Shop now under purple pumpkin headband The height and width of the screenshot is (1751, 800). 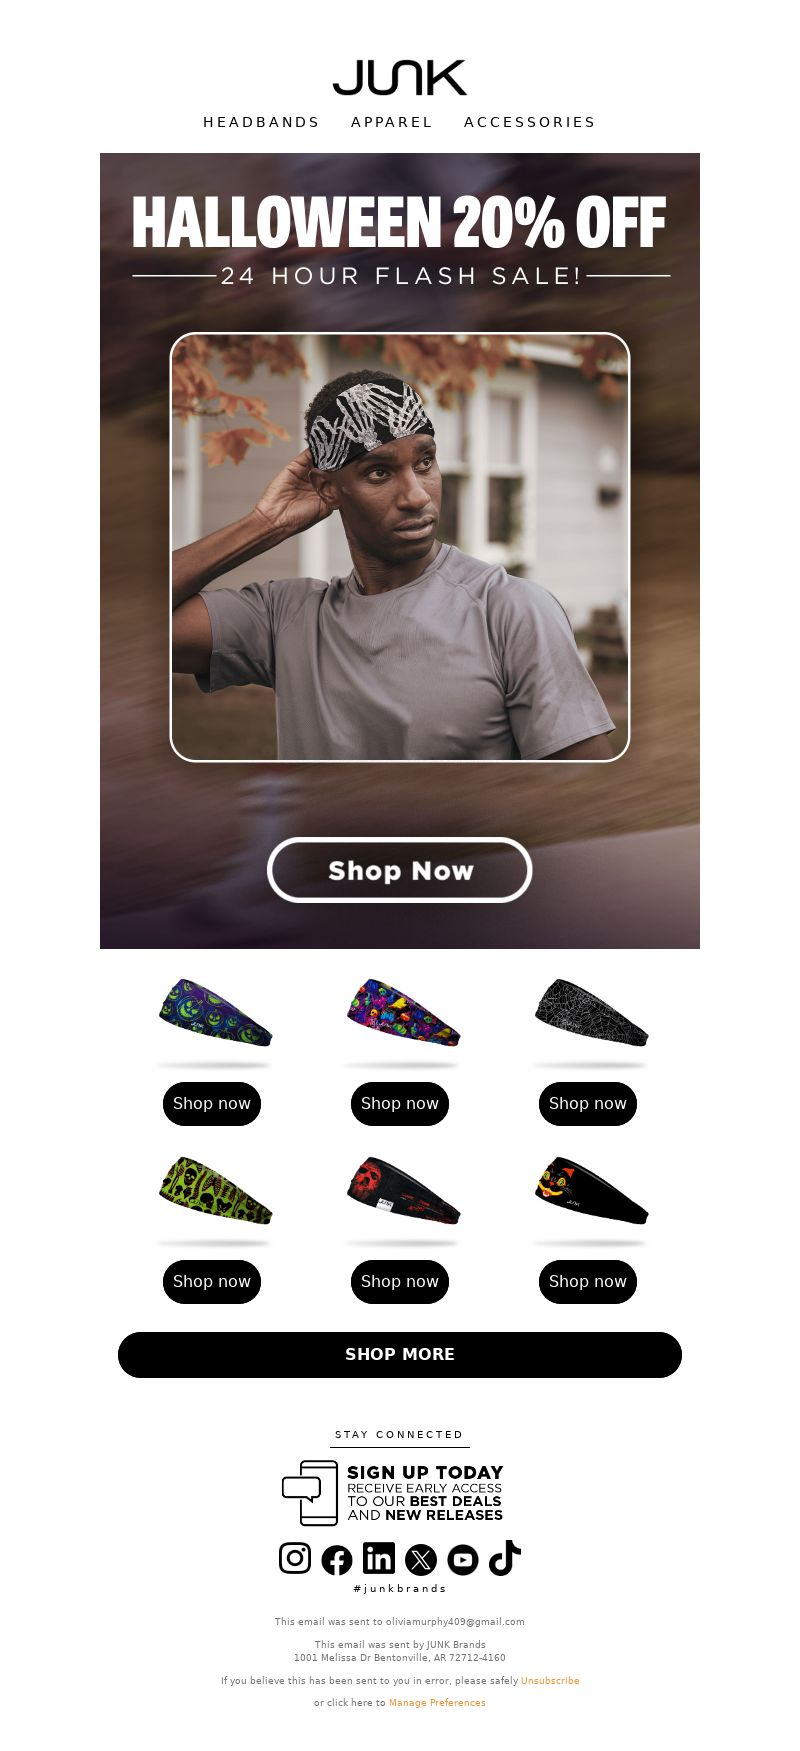[x=212, y=1104]
